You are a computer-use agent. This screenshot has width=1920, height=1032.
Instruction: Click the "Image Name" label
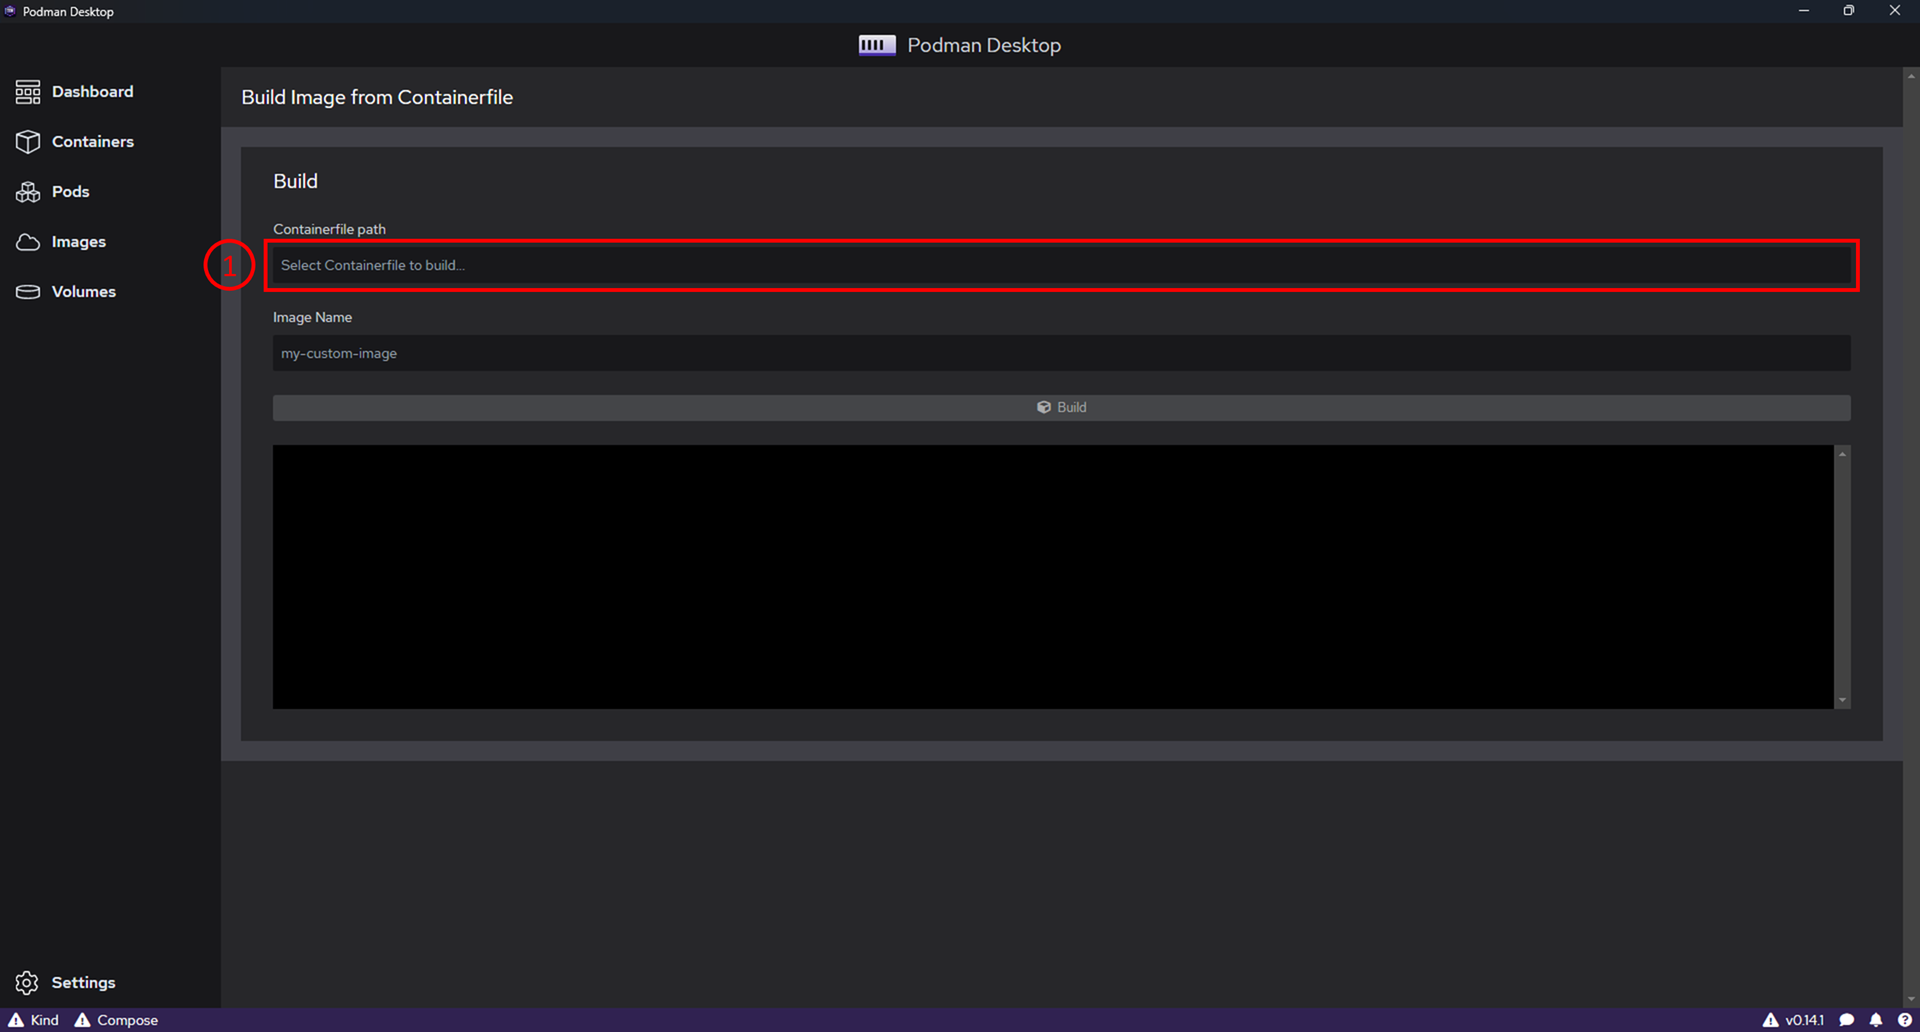tap(312, 317)
